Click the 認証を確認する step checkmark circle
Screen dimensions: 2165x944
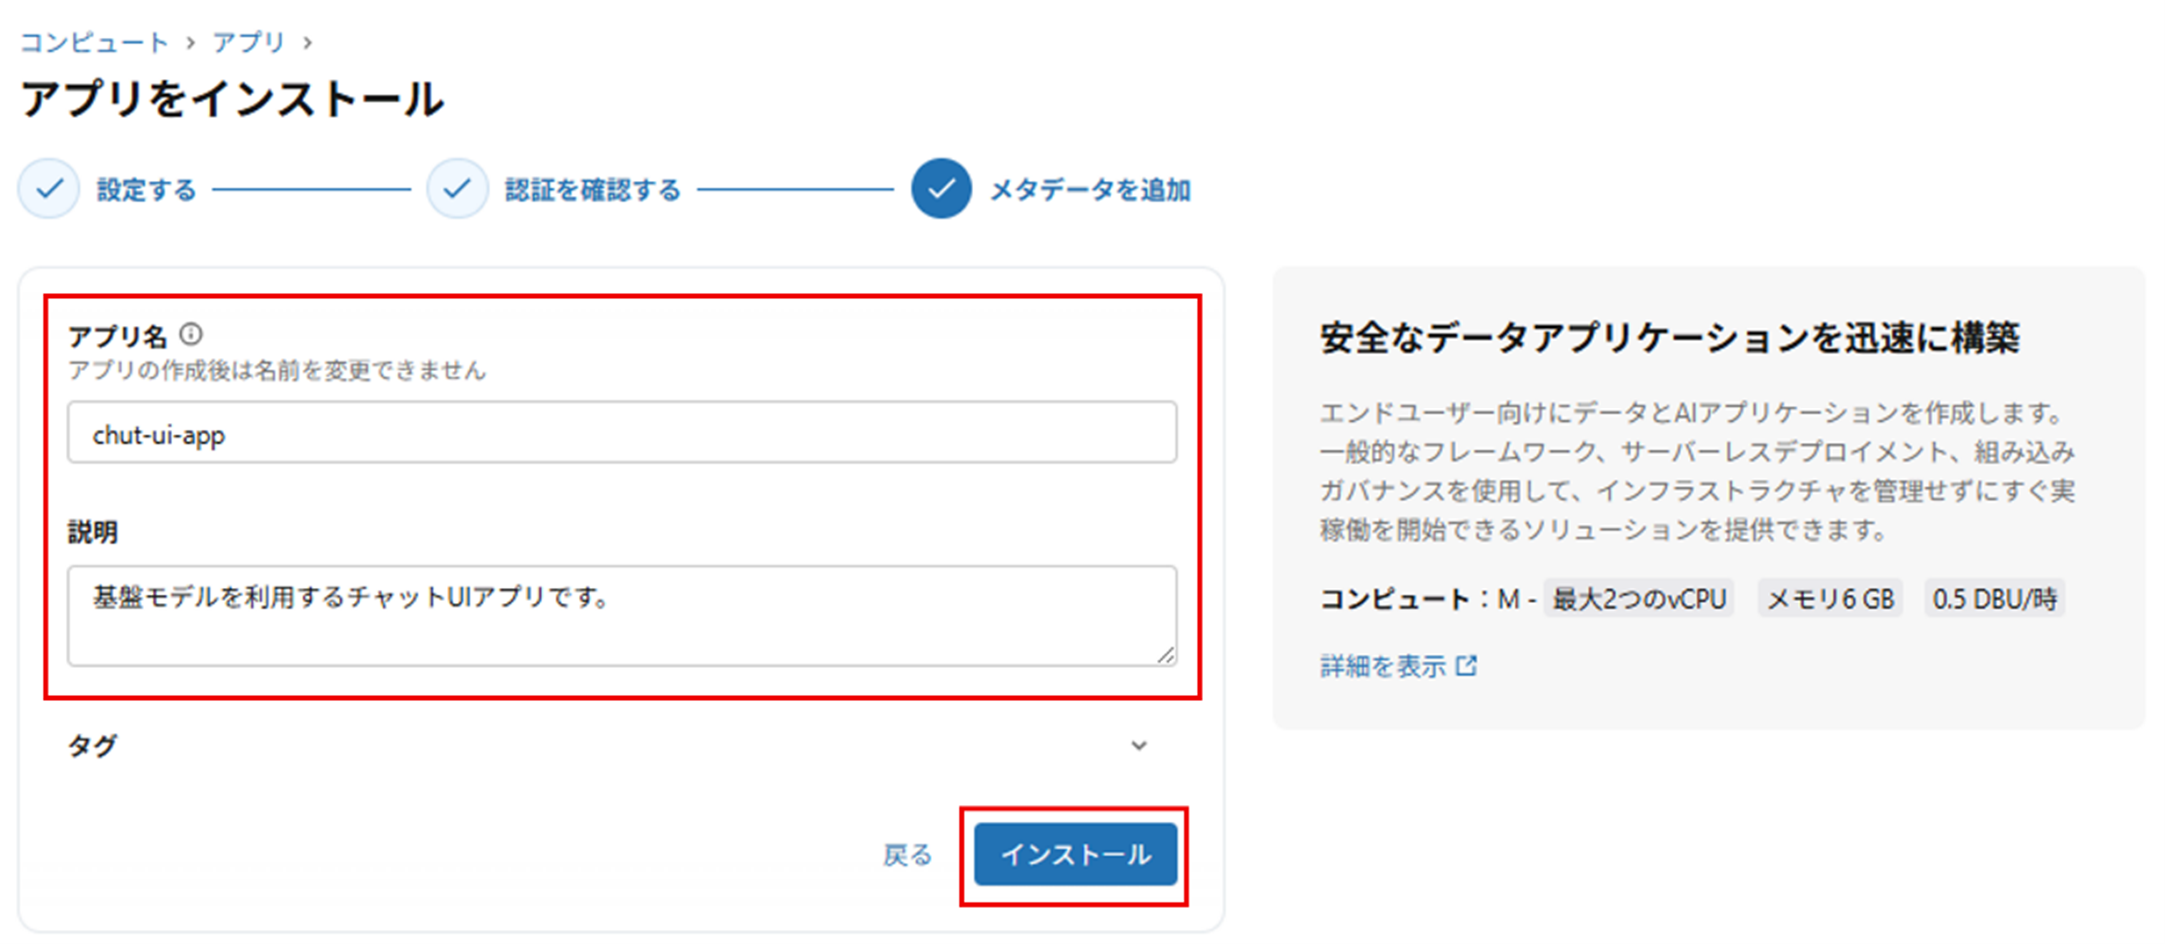click(x=457, y=189)
